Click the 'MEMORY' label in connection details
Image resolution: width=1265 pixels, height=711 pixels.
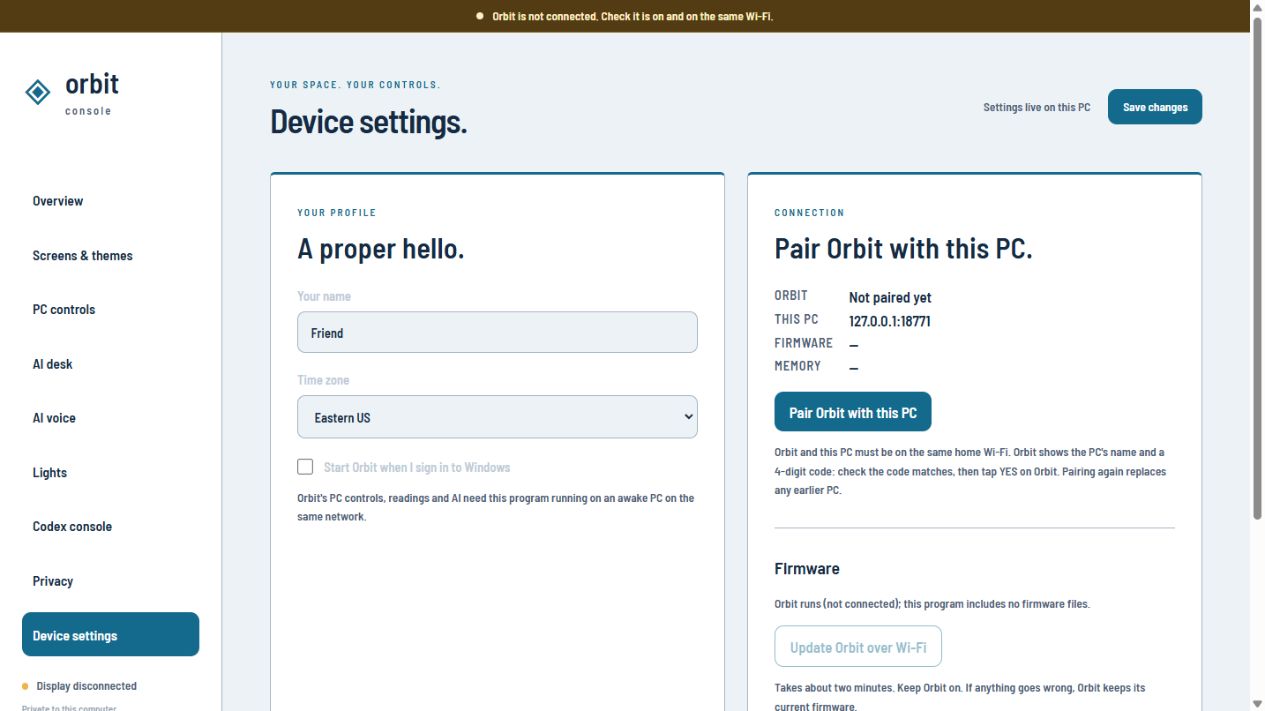click(x=798, y=366)
